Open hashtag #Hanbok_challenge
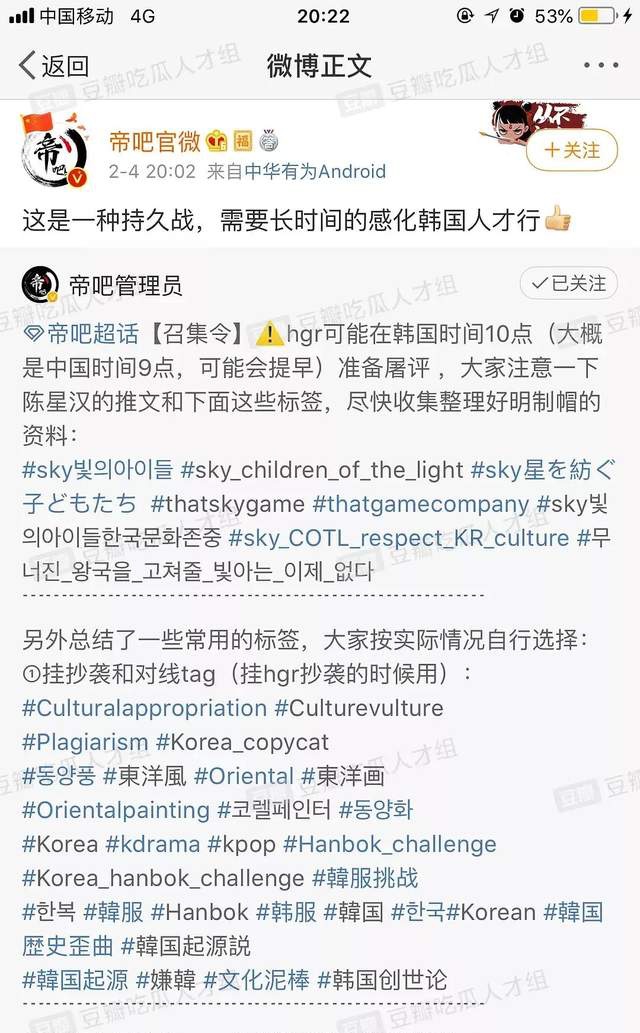This screenshot has height=1033, width=640. coord(390,844)
